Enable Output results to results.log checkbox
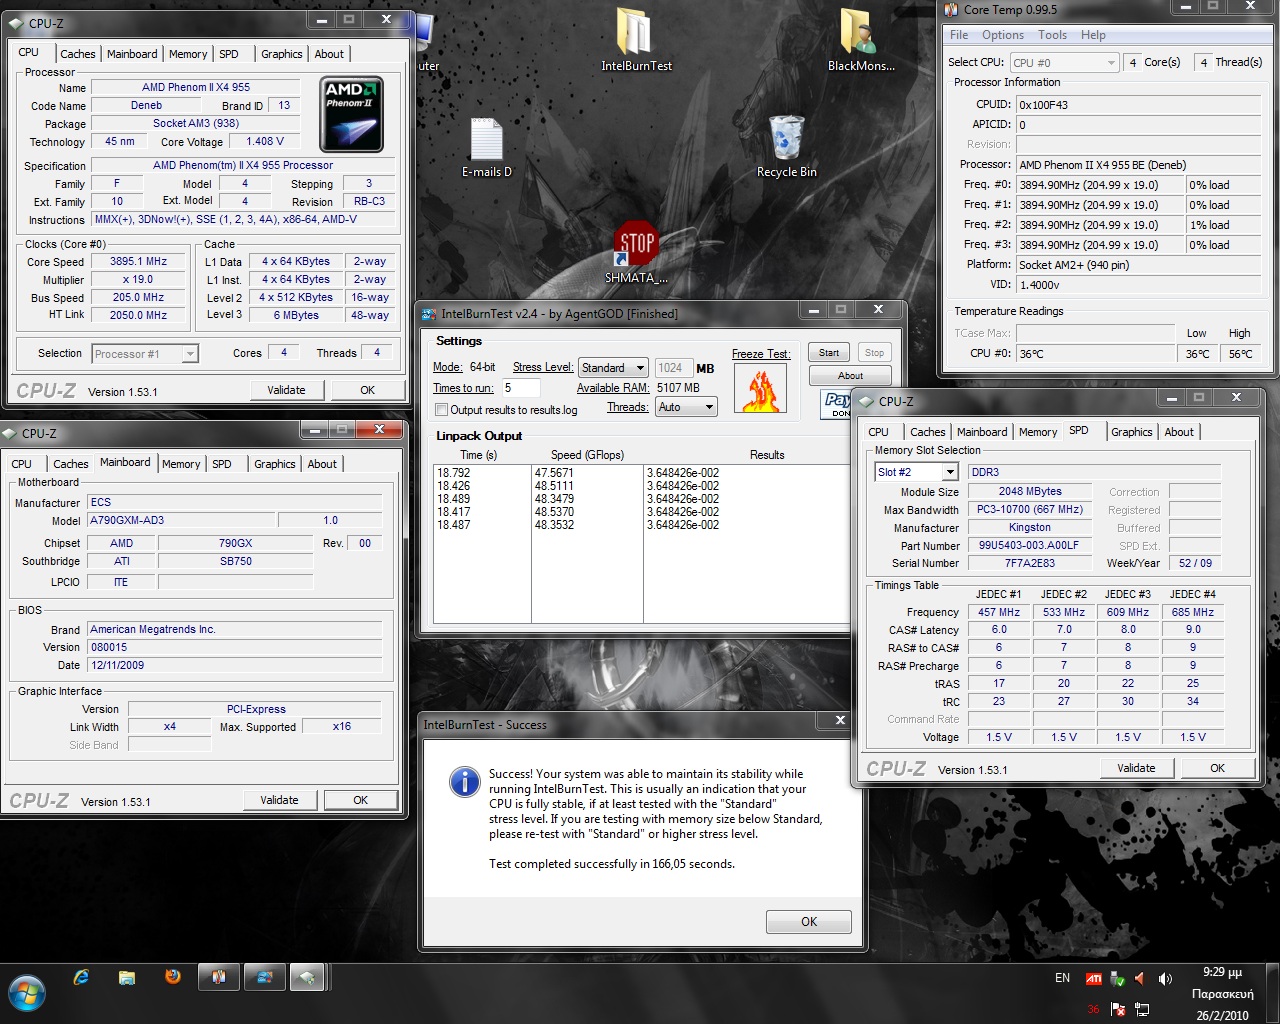1280x1024 pixels. pos(441,410)
